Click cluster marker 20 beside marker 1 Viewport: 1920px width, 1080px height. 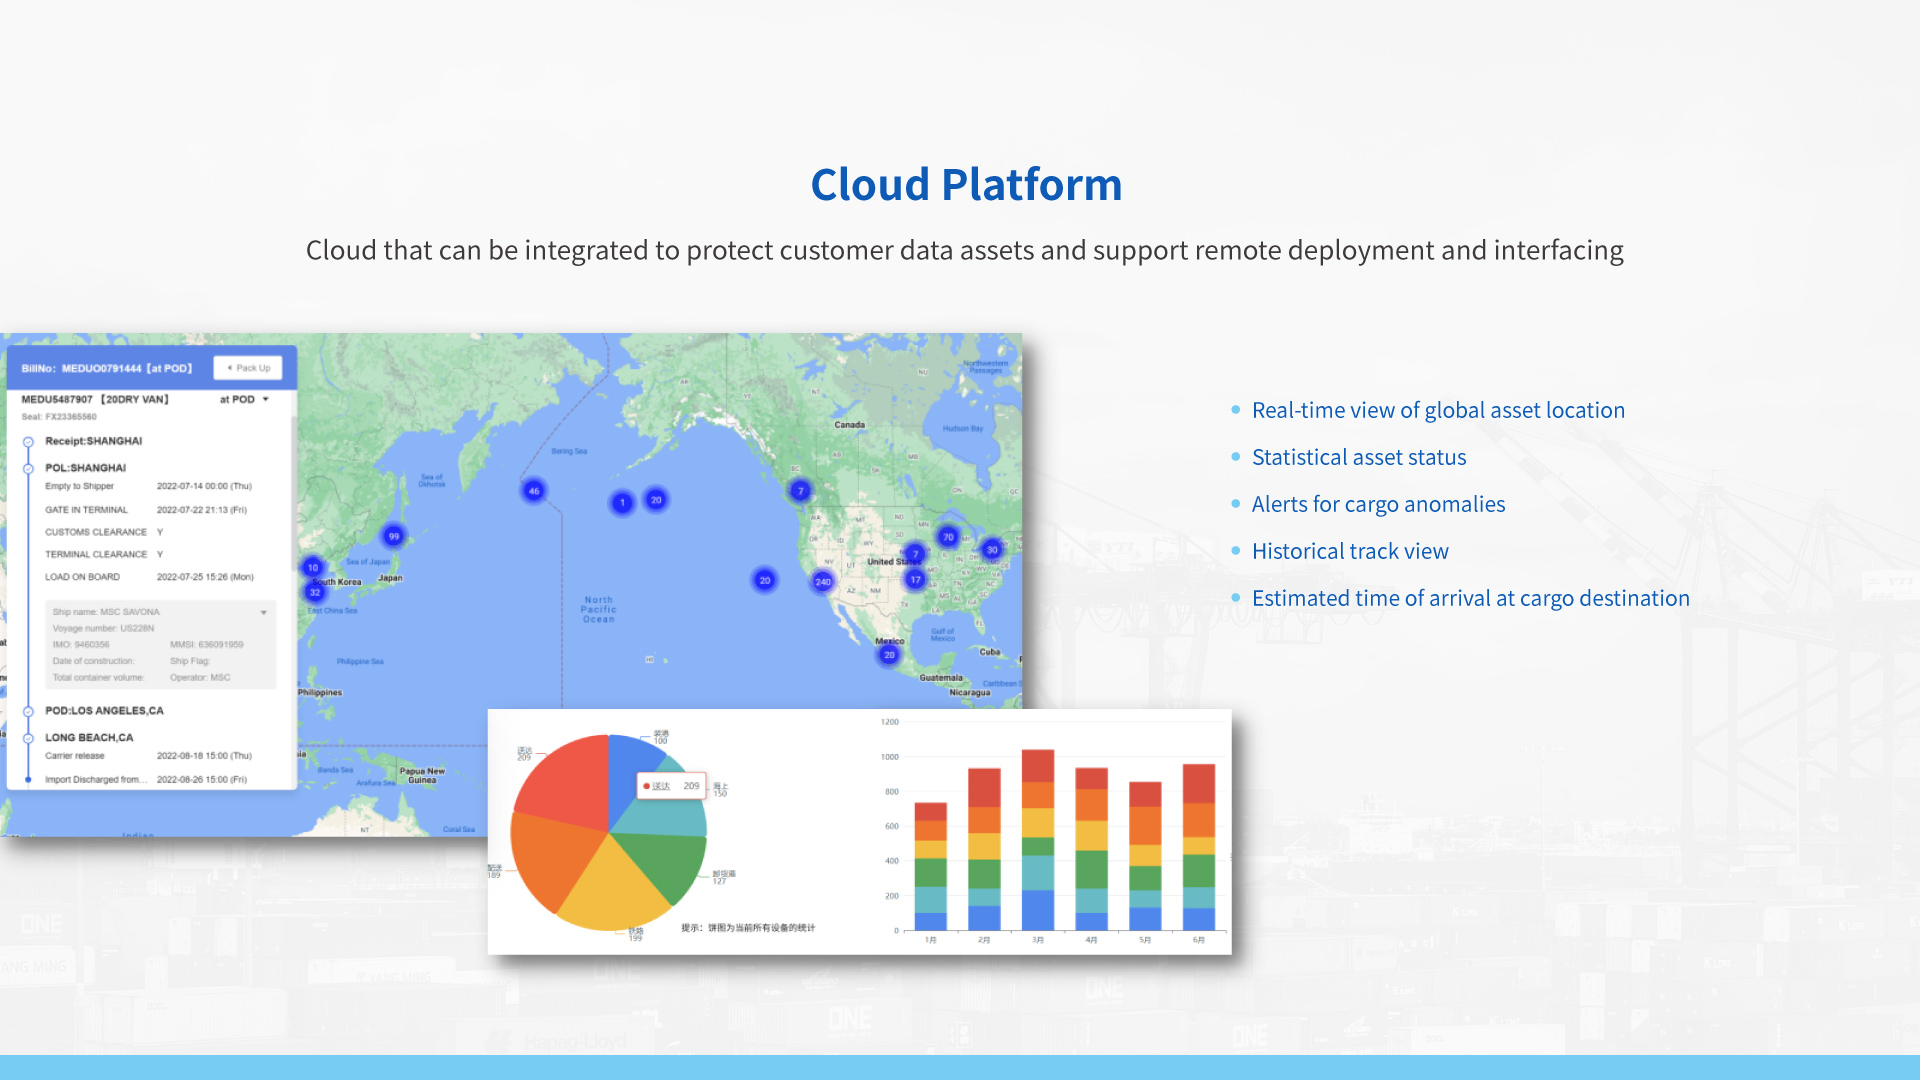656,500
